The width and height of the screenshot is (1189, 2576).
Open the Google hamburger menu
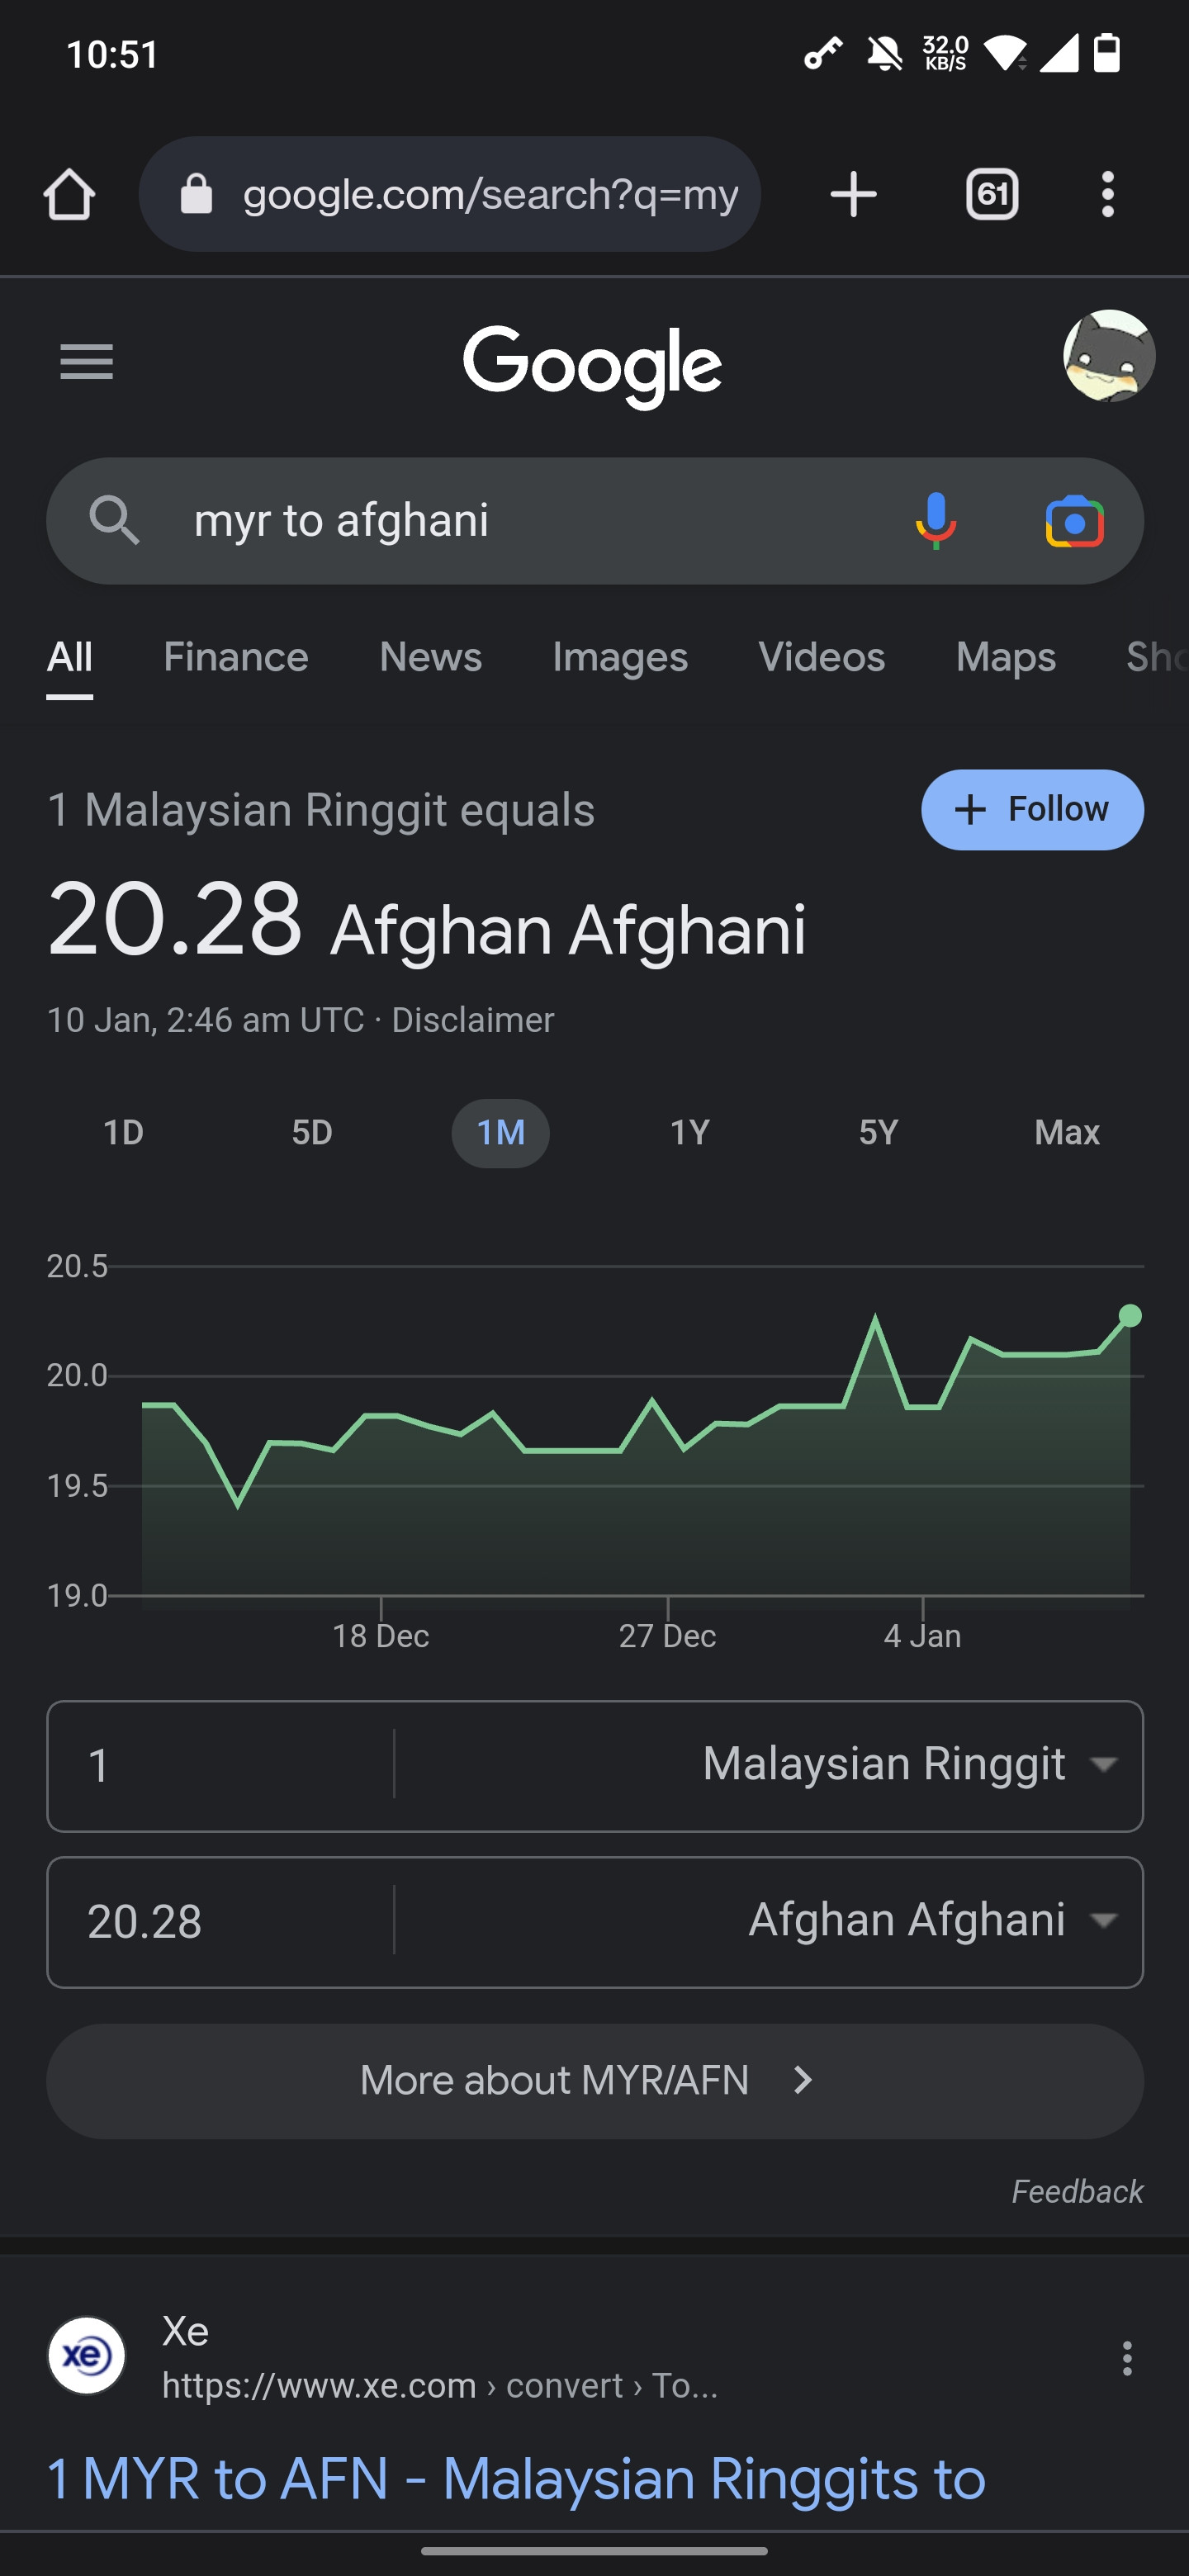point(87,361)
